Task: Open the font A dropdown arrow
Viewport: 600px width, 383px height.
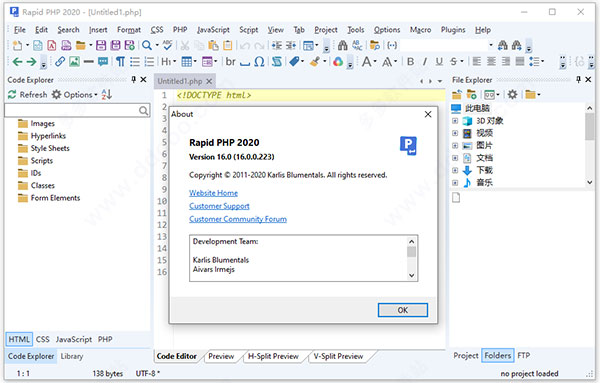Action: [x=375, y=62]
